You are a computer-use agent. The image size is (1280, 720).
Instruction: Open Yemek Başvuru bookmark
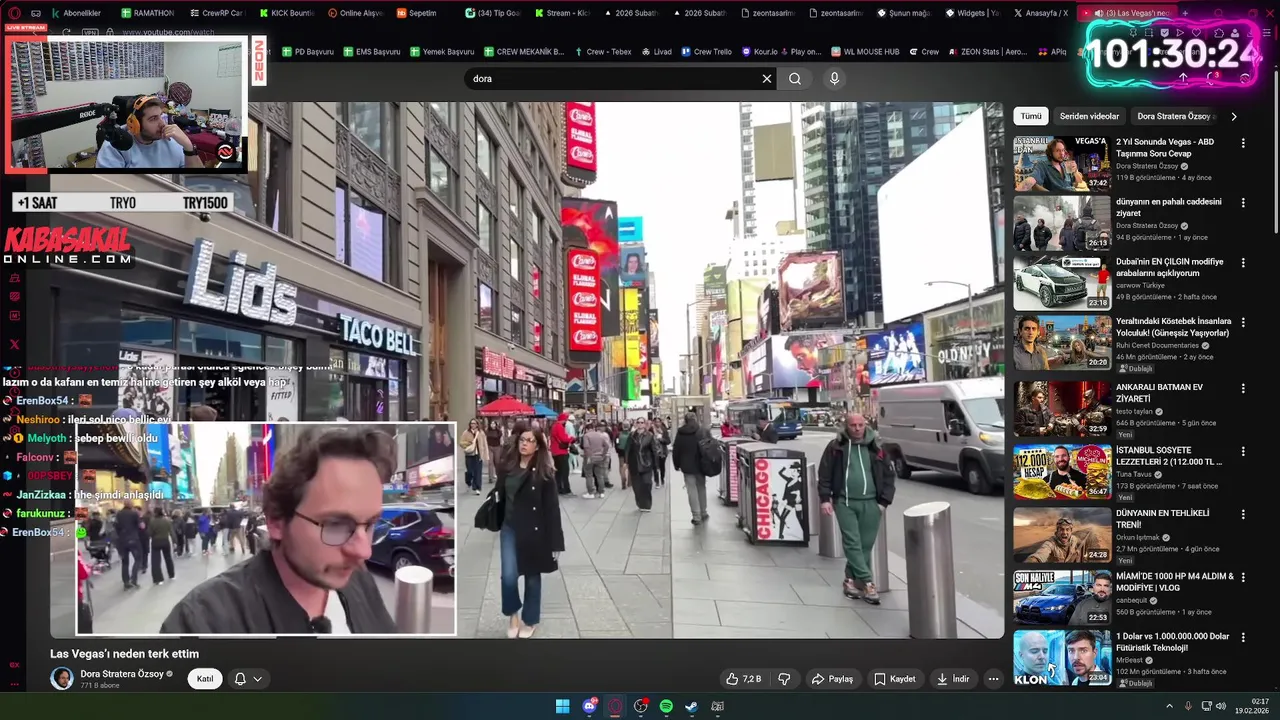441,52
